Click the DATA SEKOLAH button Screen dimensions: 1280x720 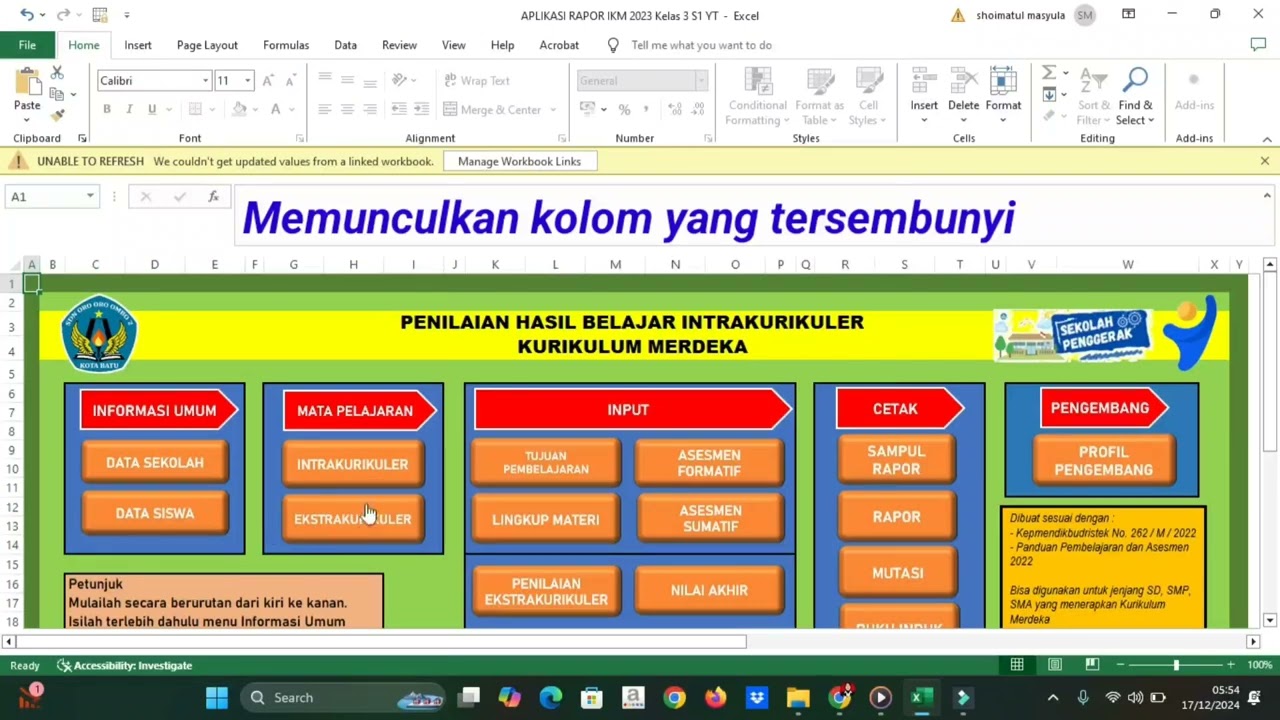click(154, 463)
